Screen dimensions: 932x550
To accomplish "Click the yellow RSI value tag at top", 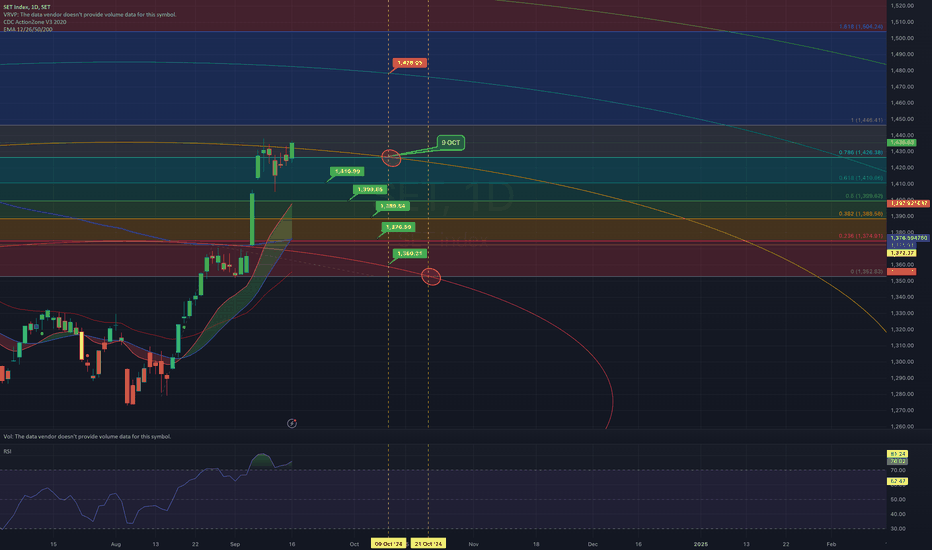I will click(x=898, y=454).
